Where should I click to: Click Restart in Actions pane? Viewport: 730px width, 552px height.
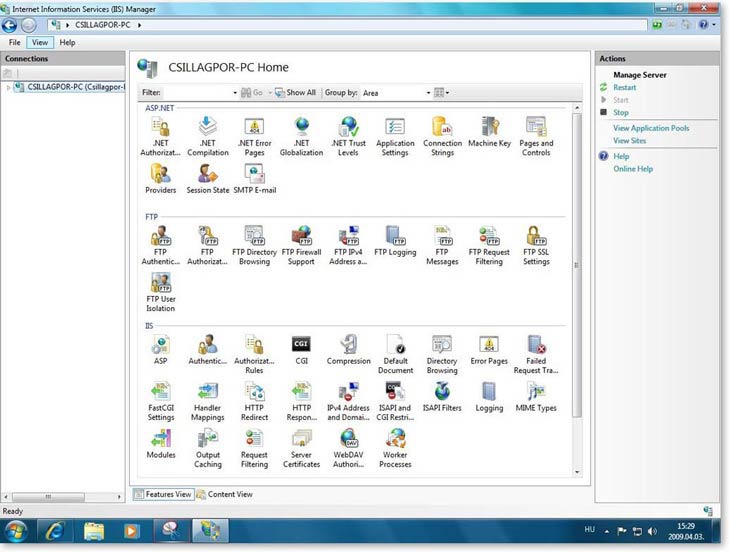[x=624, y=88]
